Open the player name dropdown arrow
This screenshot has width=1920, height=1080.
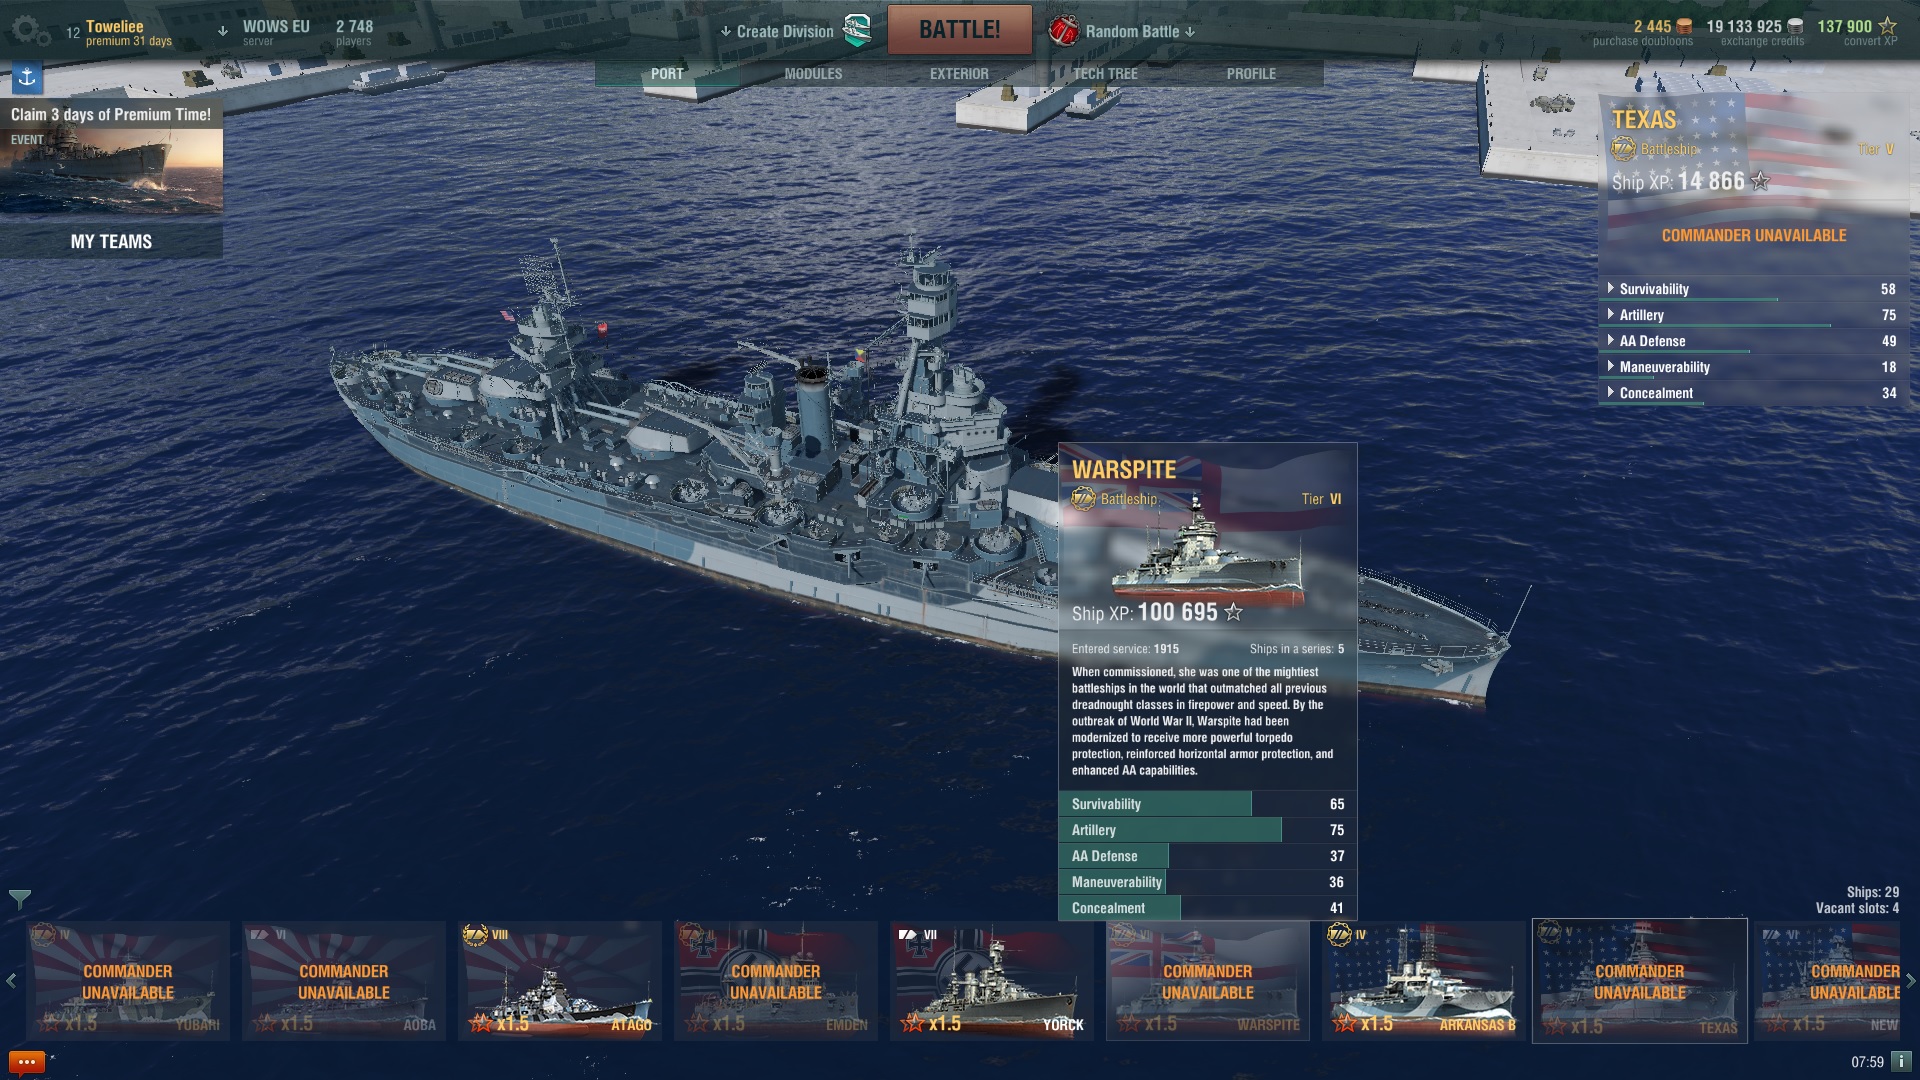[222, 31]
